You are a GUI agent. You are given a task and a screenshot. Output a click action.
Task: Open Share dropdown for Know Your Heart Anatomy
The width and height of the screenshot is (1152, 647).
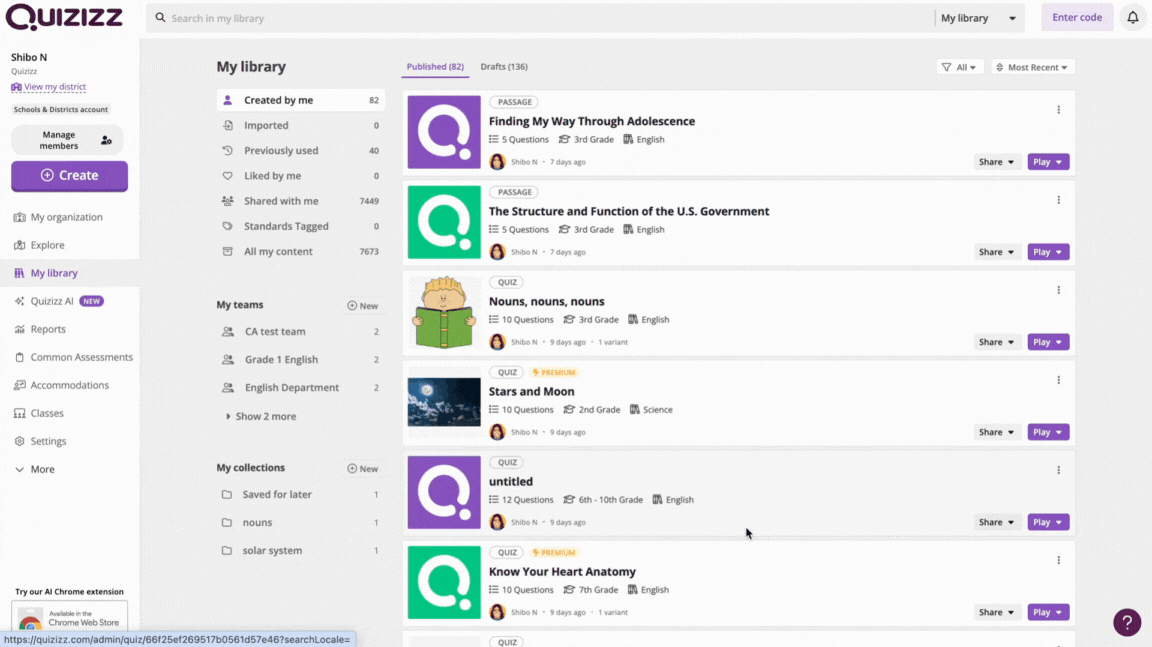pos(996,612)
